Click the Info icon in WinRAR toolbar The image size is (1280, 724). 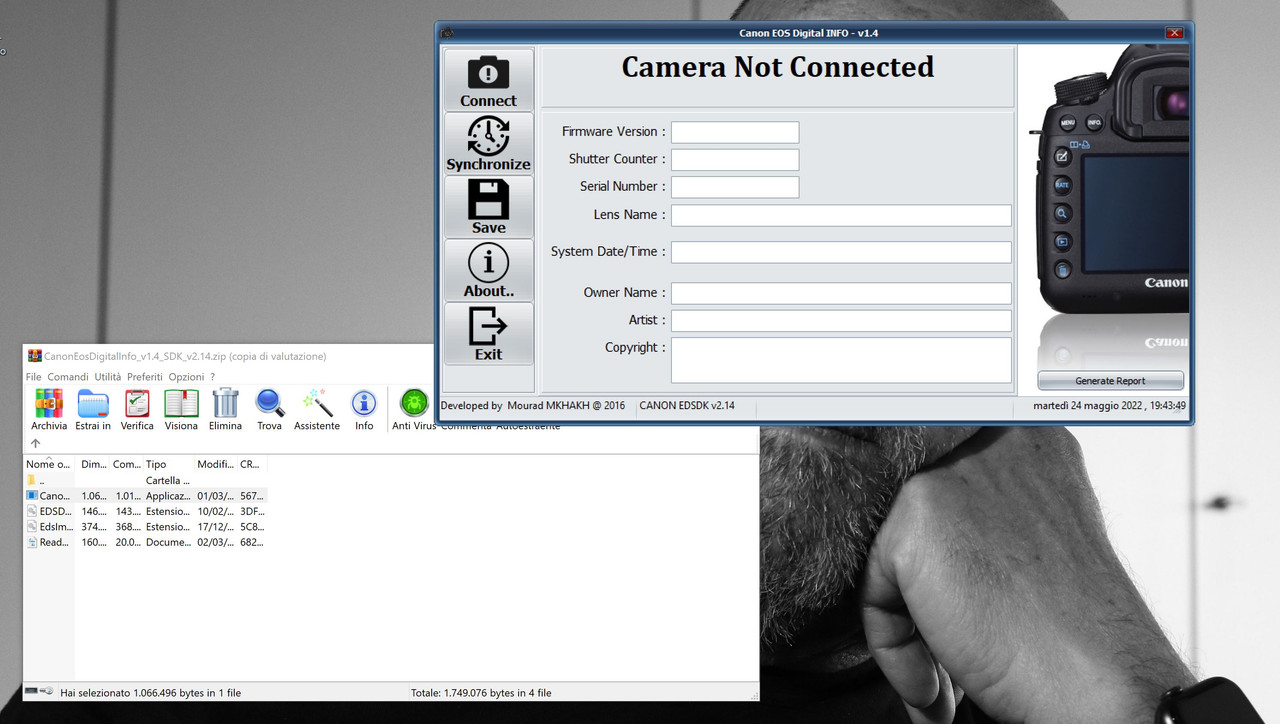tap(364, 410)
